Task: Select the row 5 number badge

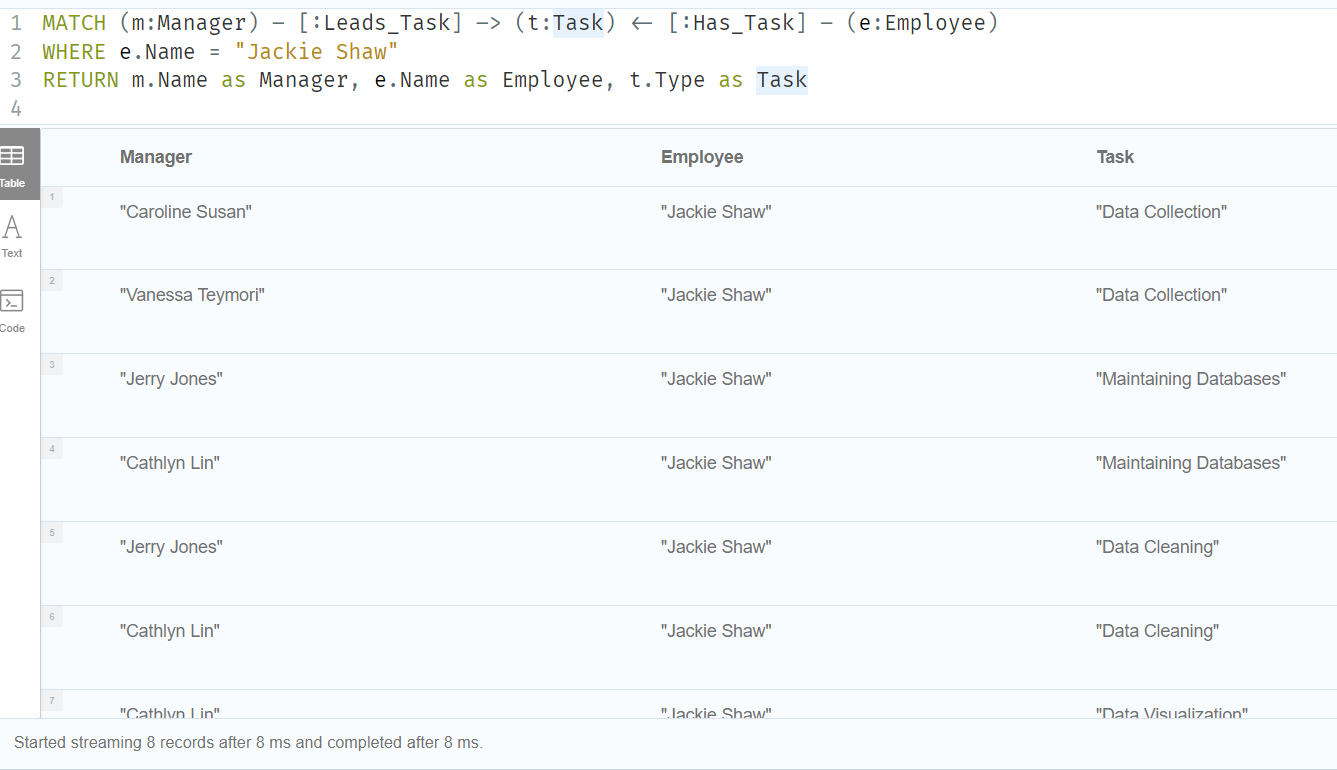Action: click(x=52, y=532)
